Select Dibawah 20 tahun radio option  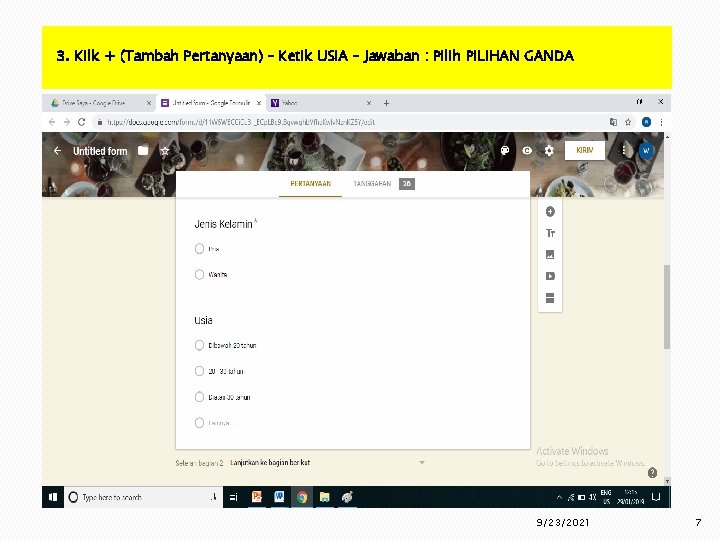[199, 345]
